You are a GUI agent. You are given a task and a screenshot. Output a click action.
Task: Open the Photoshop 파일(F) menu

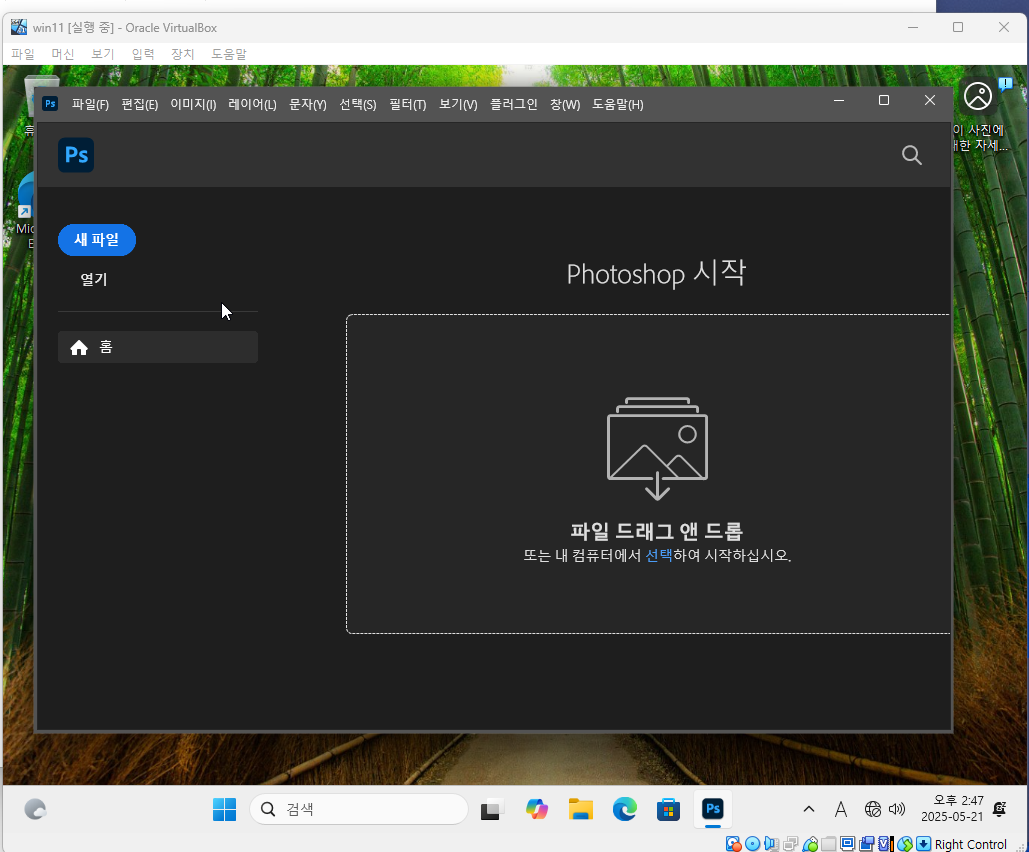(x=90, y=104)
